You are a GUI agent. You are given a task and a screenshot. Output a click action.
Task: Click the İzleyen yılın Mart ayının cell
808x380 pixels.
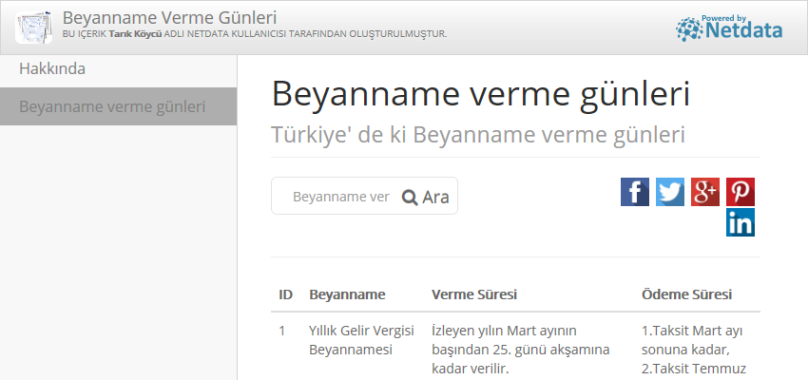(x=520, y=350)
